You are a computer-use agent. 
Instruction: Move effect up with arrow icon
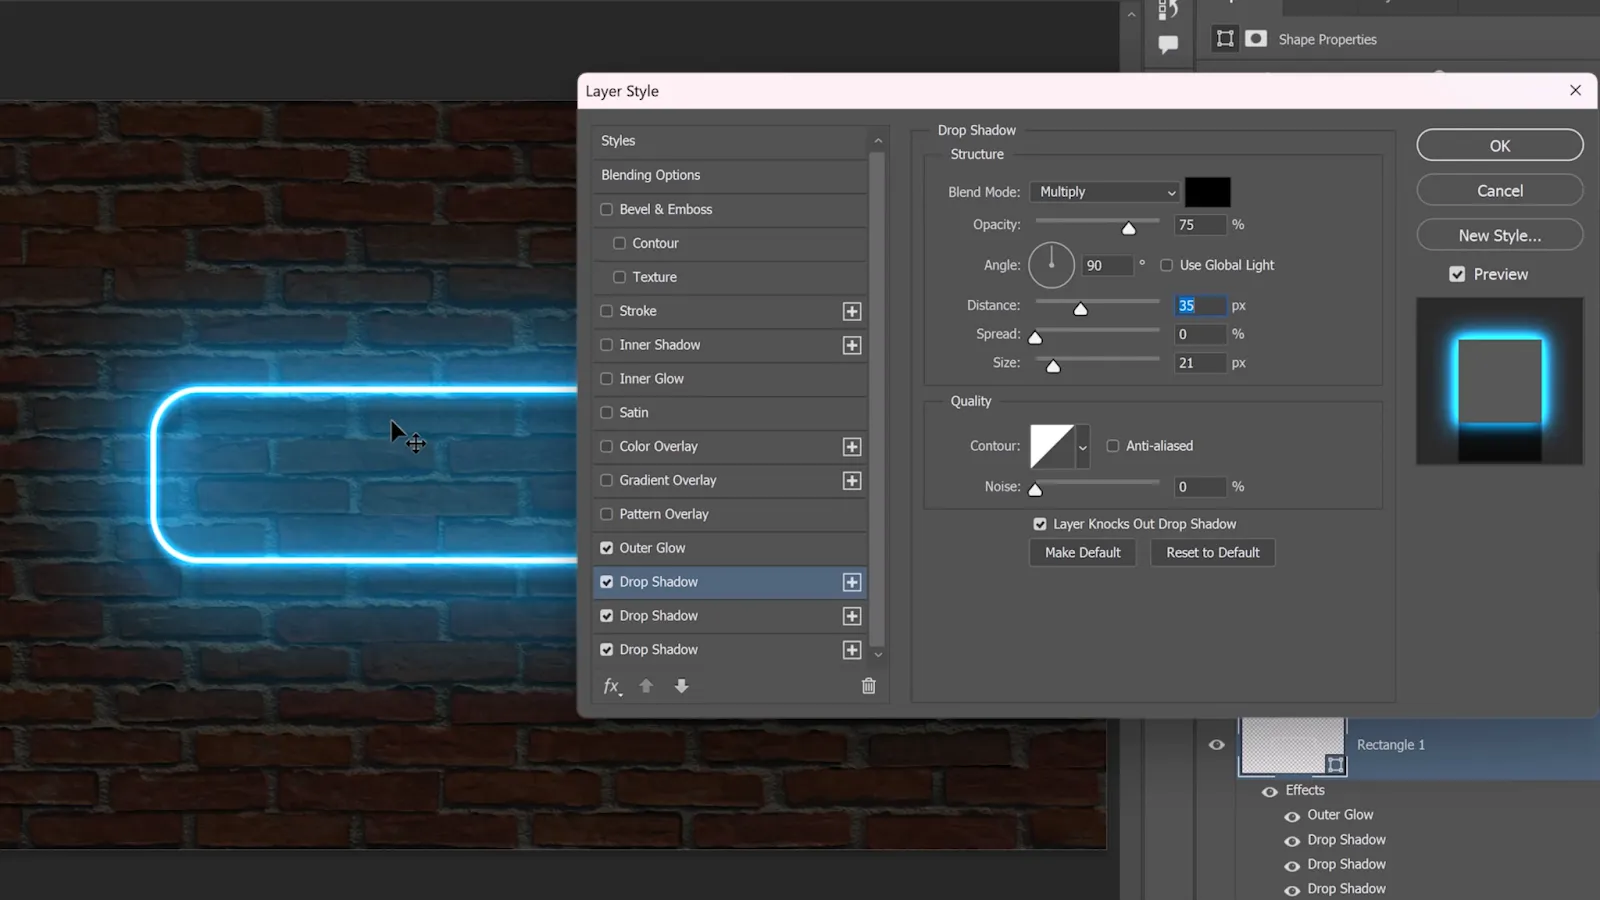click(646, 686)
